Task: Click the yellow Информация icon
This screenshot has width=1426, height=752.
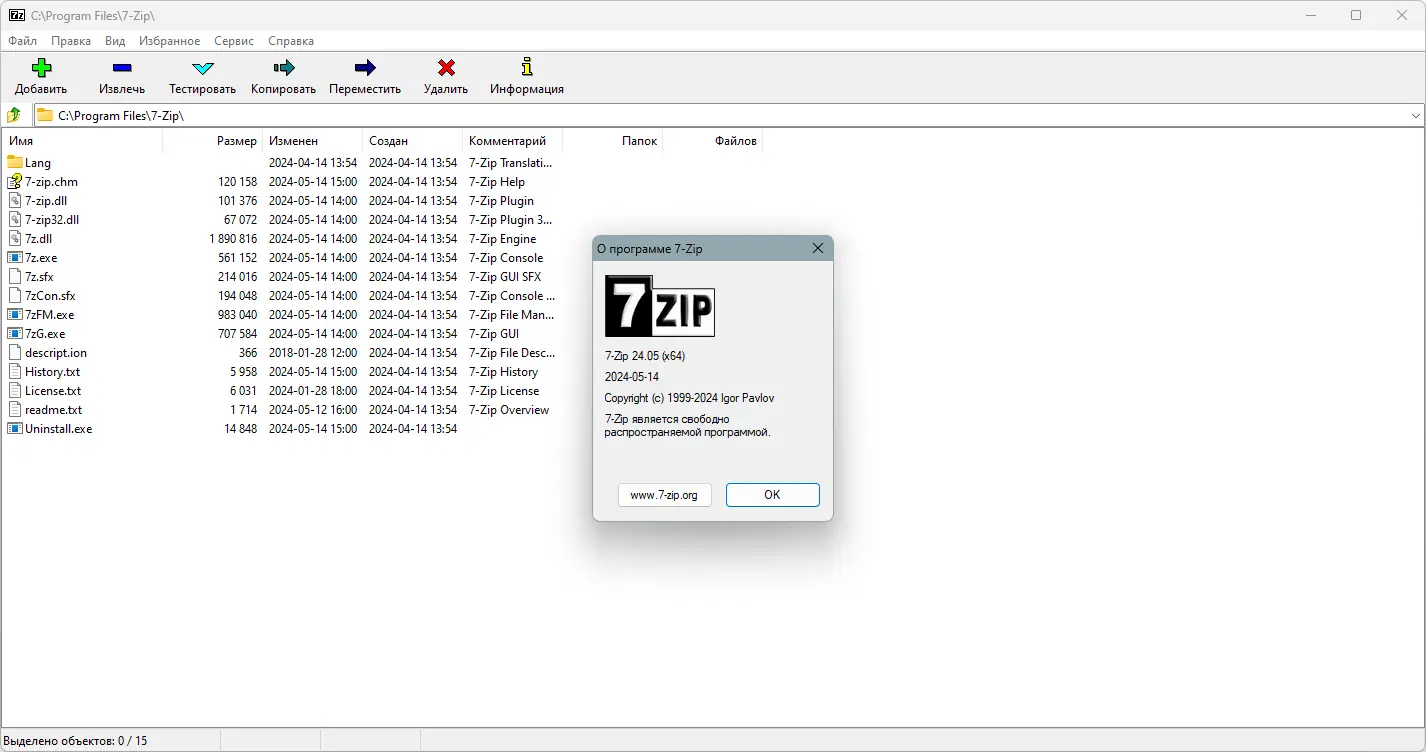Action: (527, 67)
